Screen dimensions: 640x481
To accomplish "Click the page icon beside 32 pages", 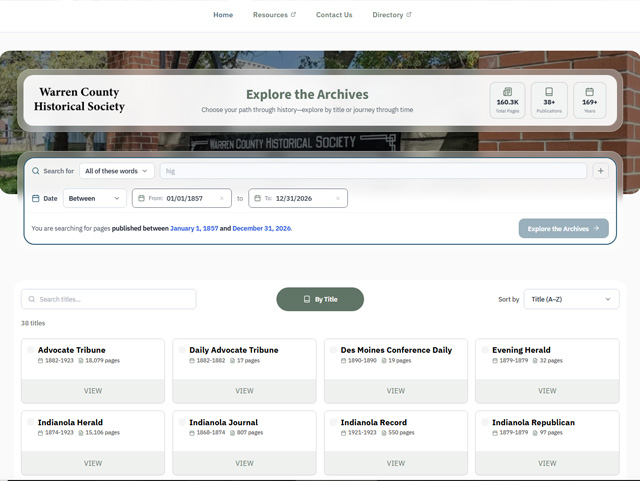I will [x=535, y=361].
